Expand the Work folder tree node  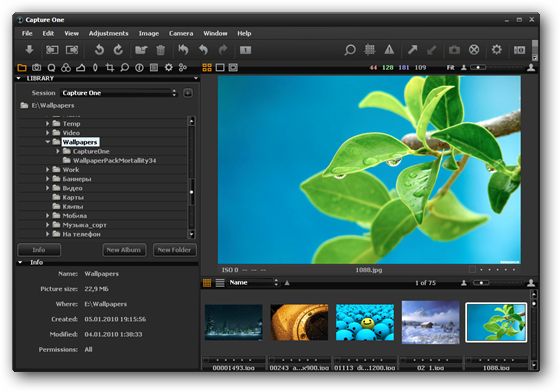(48, 170)
